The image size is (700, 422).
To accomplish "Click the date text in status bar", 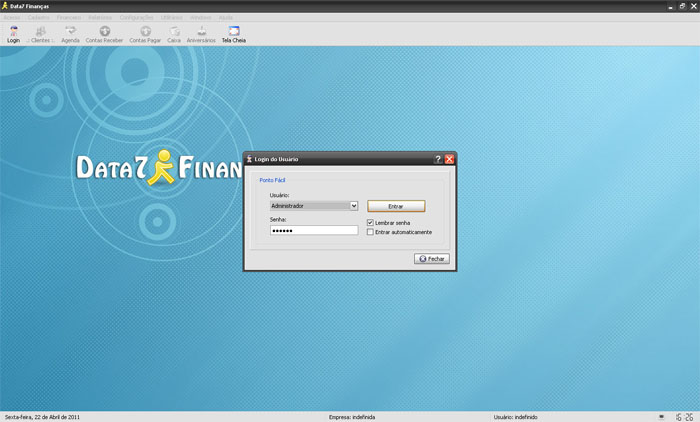I will [x=42, y=417].
